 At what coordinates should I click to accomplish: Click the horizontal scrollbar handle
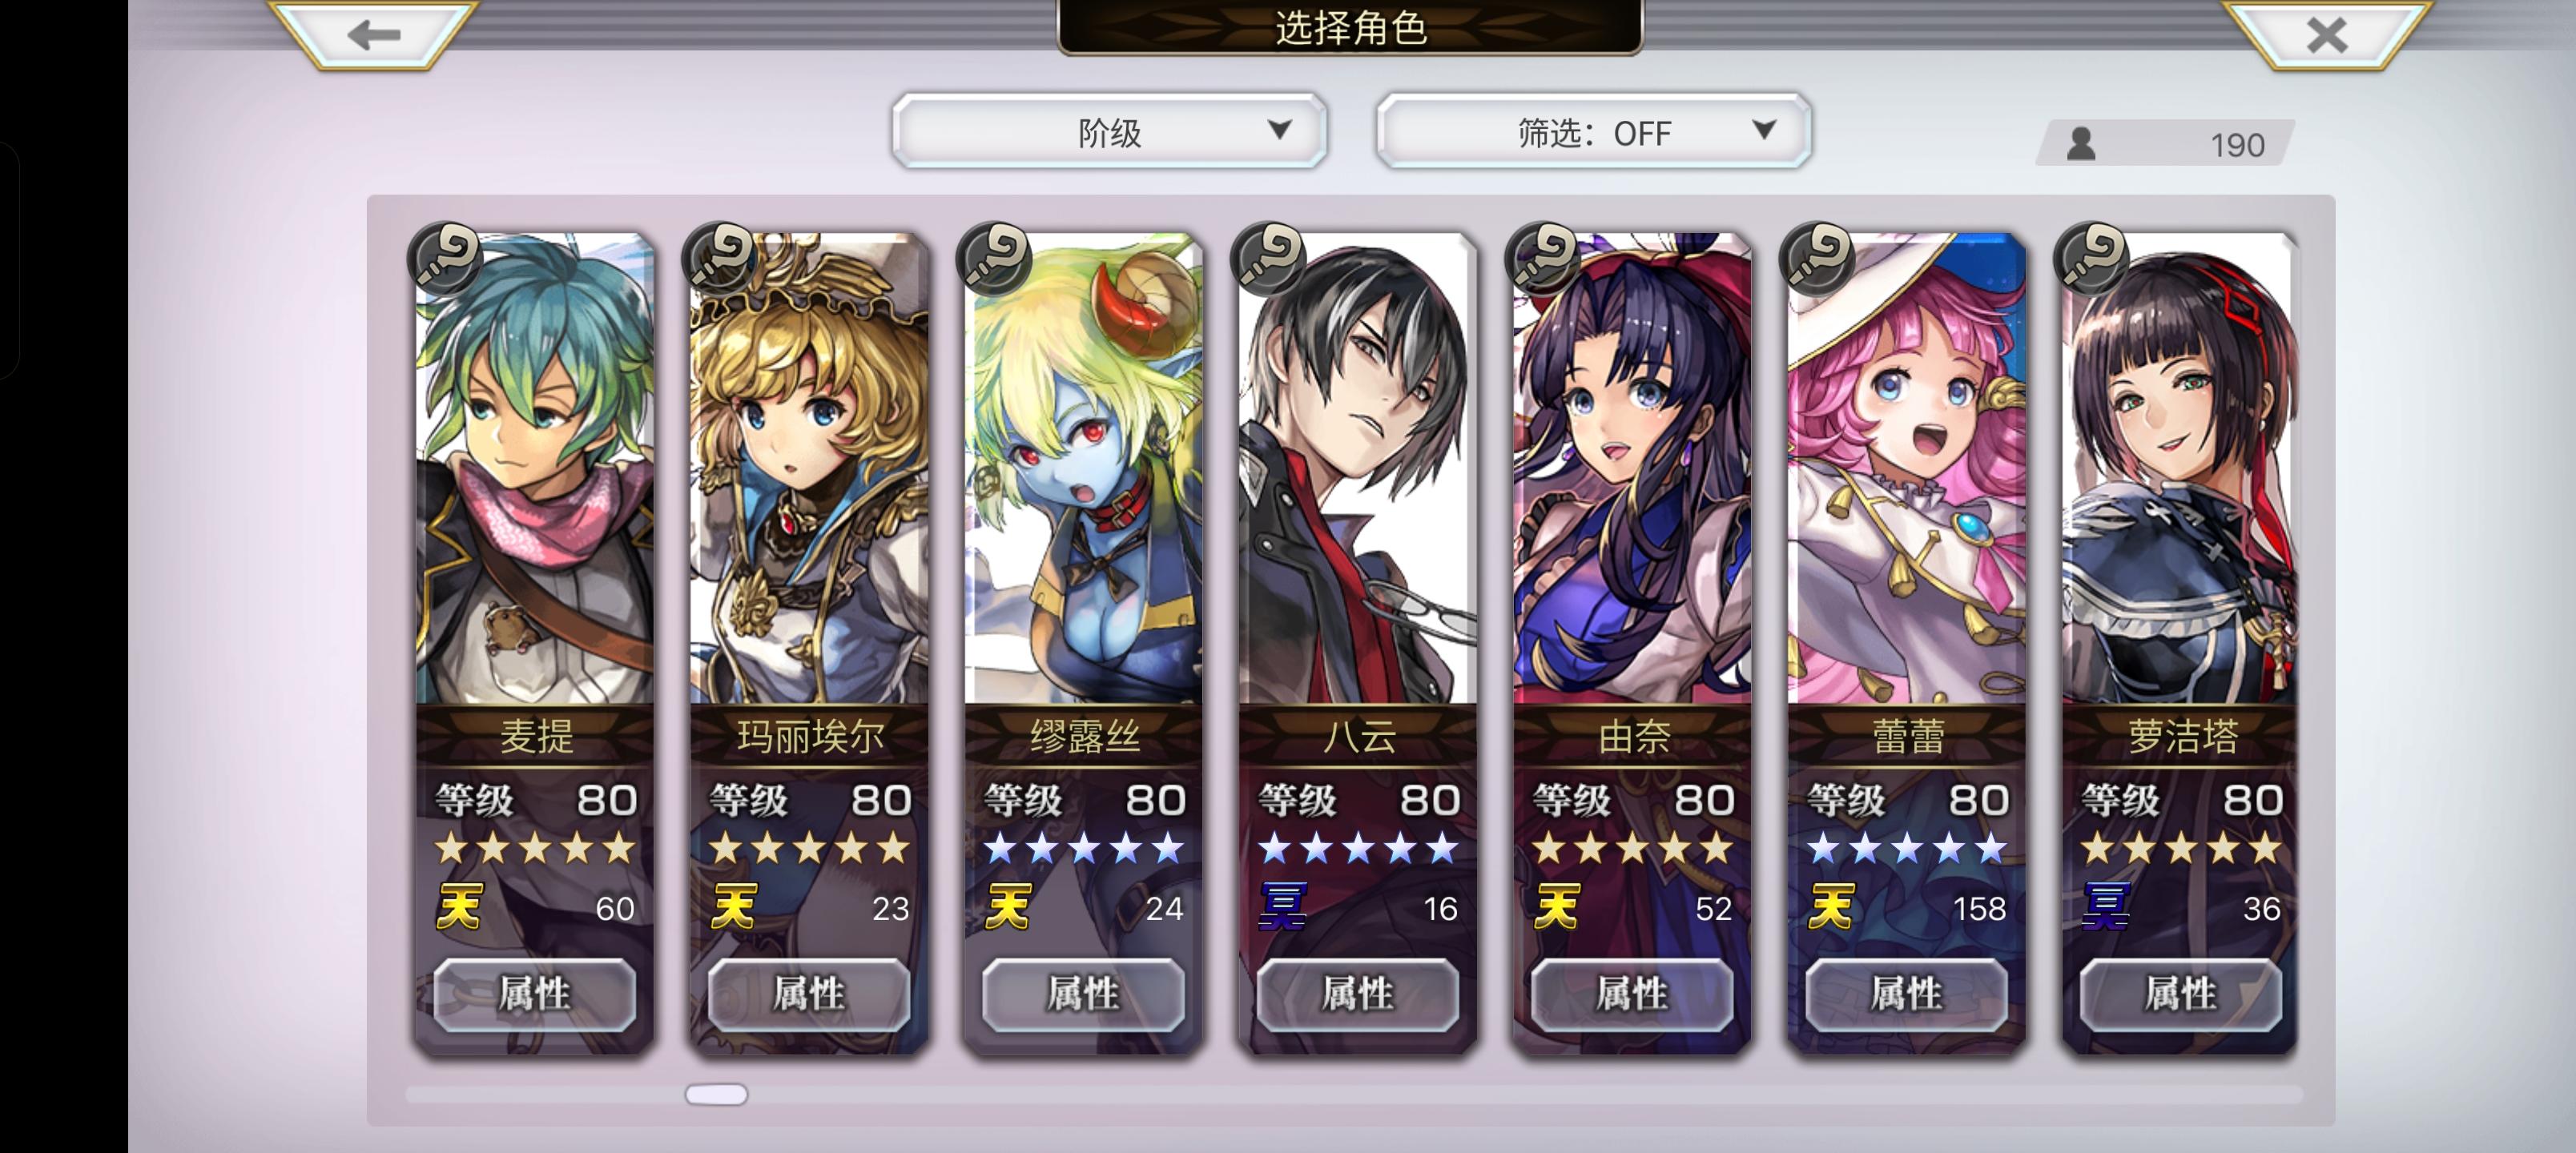click(x=716, y=1094)
